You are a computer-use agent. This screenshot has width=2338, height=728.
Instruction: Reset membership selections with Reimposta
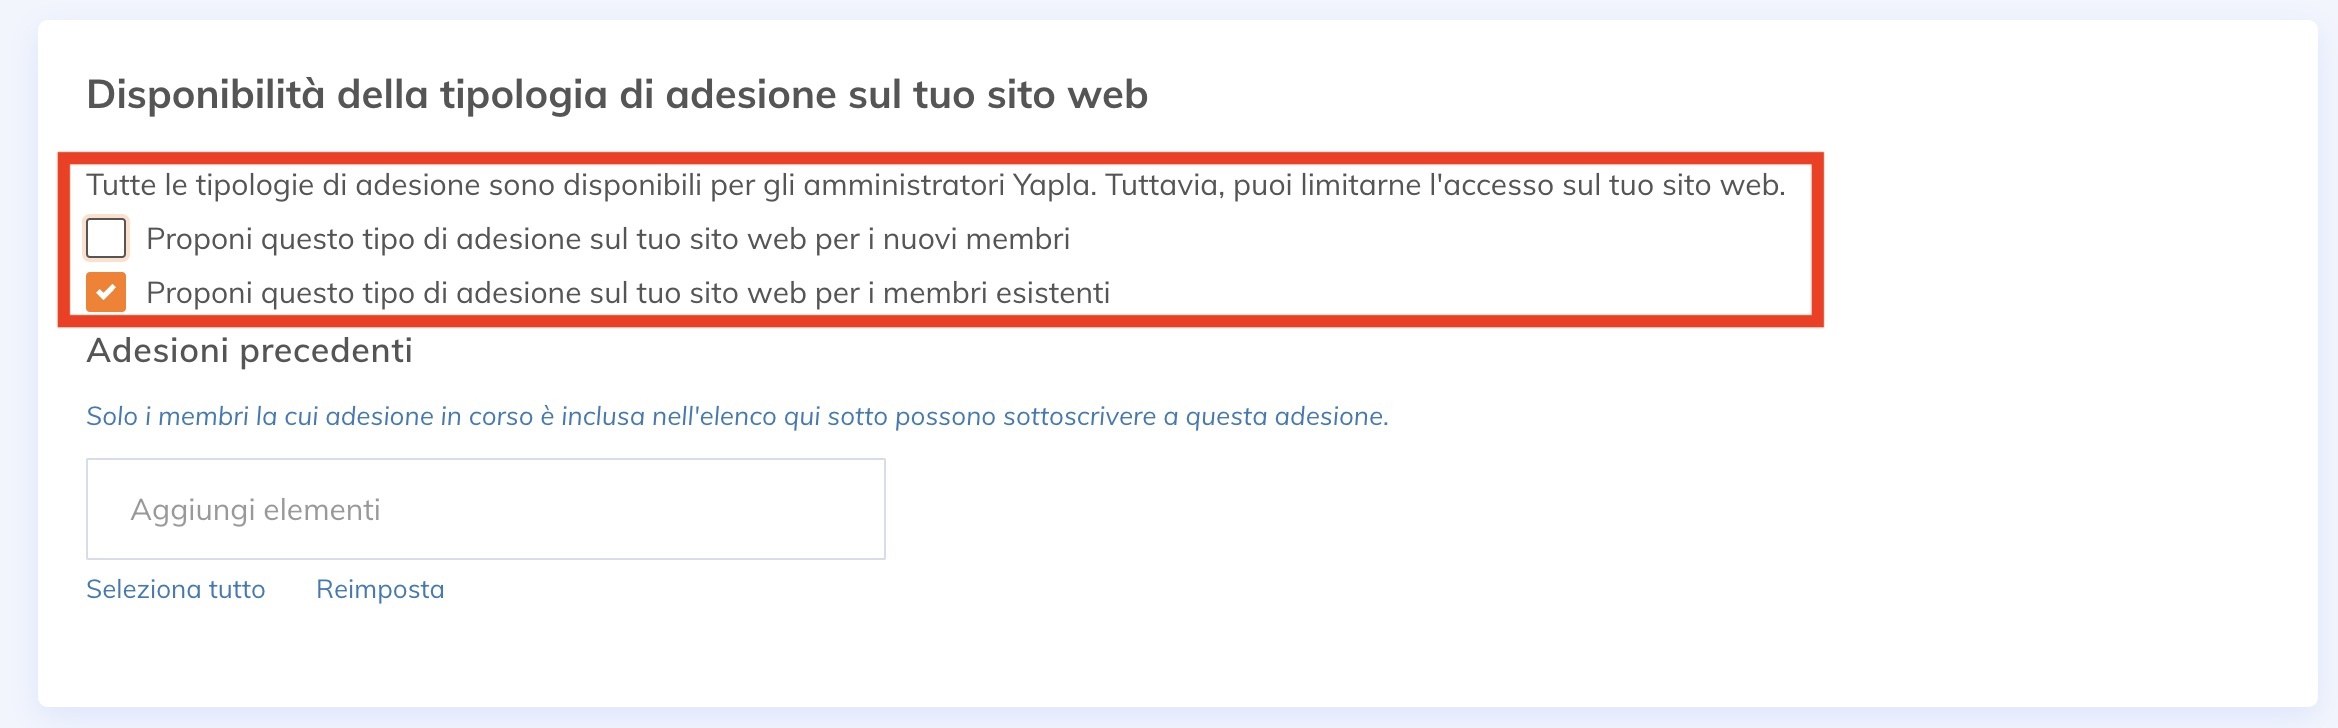[380, 589]
